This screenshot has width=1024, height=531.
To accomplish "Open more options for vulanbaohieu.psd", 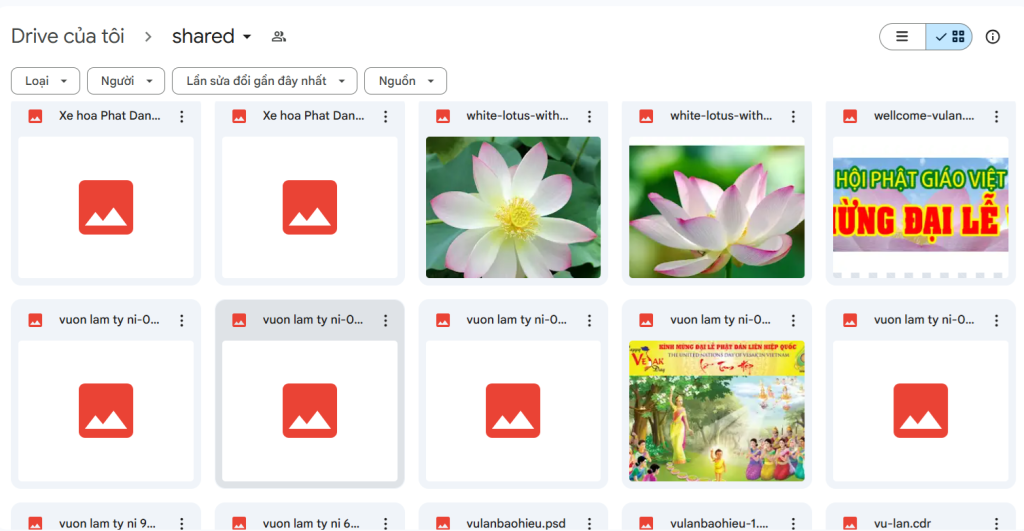I will tap(589, 523).
